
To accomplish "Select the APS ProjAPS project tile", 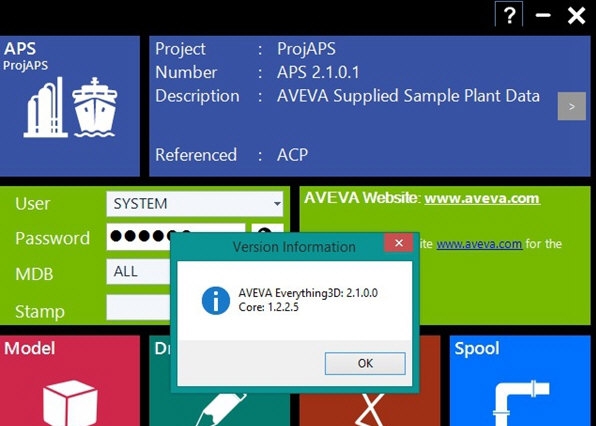I will click(x=70, y=106).
